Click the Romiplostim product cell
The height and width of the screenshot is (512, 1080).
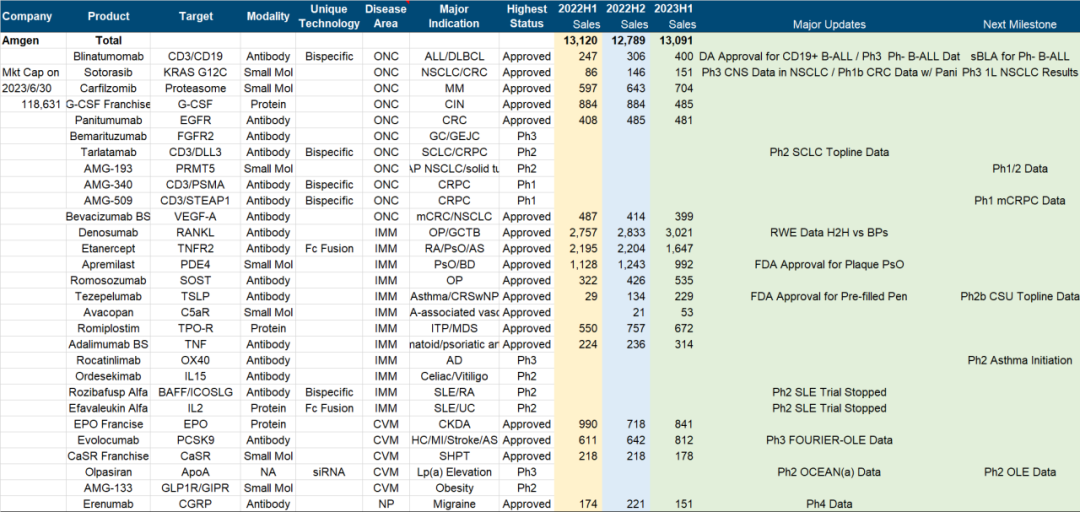tap(108, 328)
